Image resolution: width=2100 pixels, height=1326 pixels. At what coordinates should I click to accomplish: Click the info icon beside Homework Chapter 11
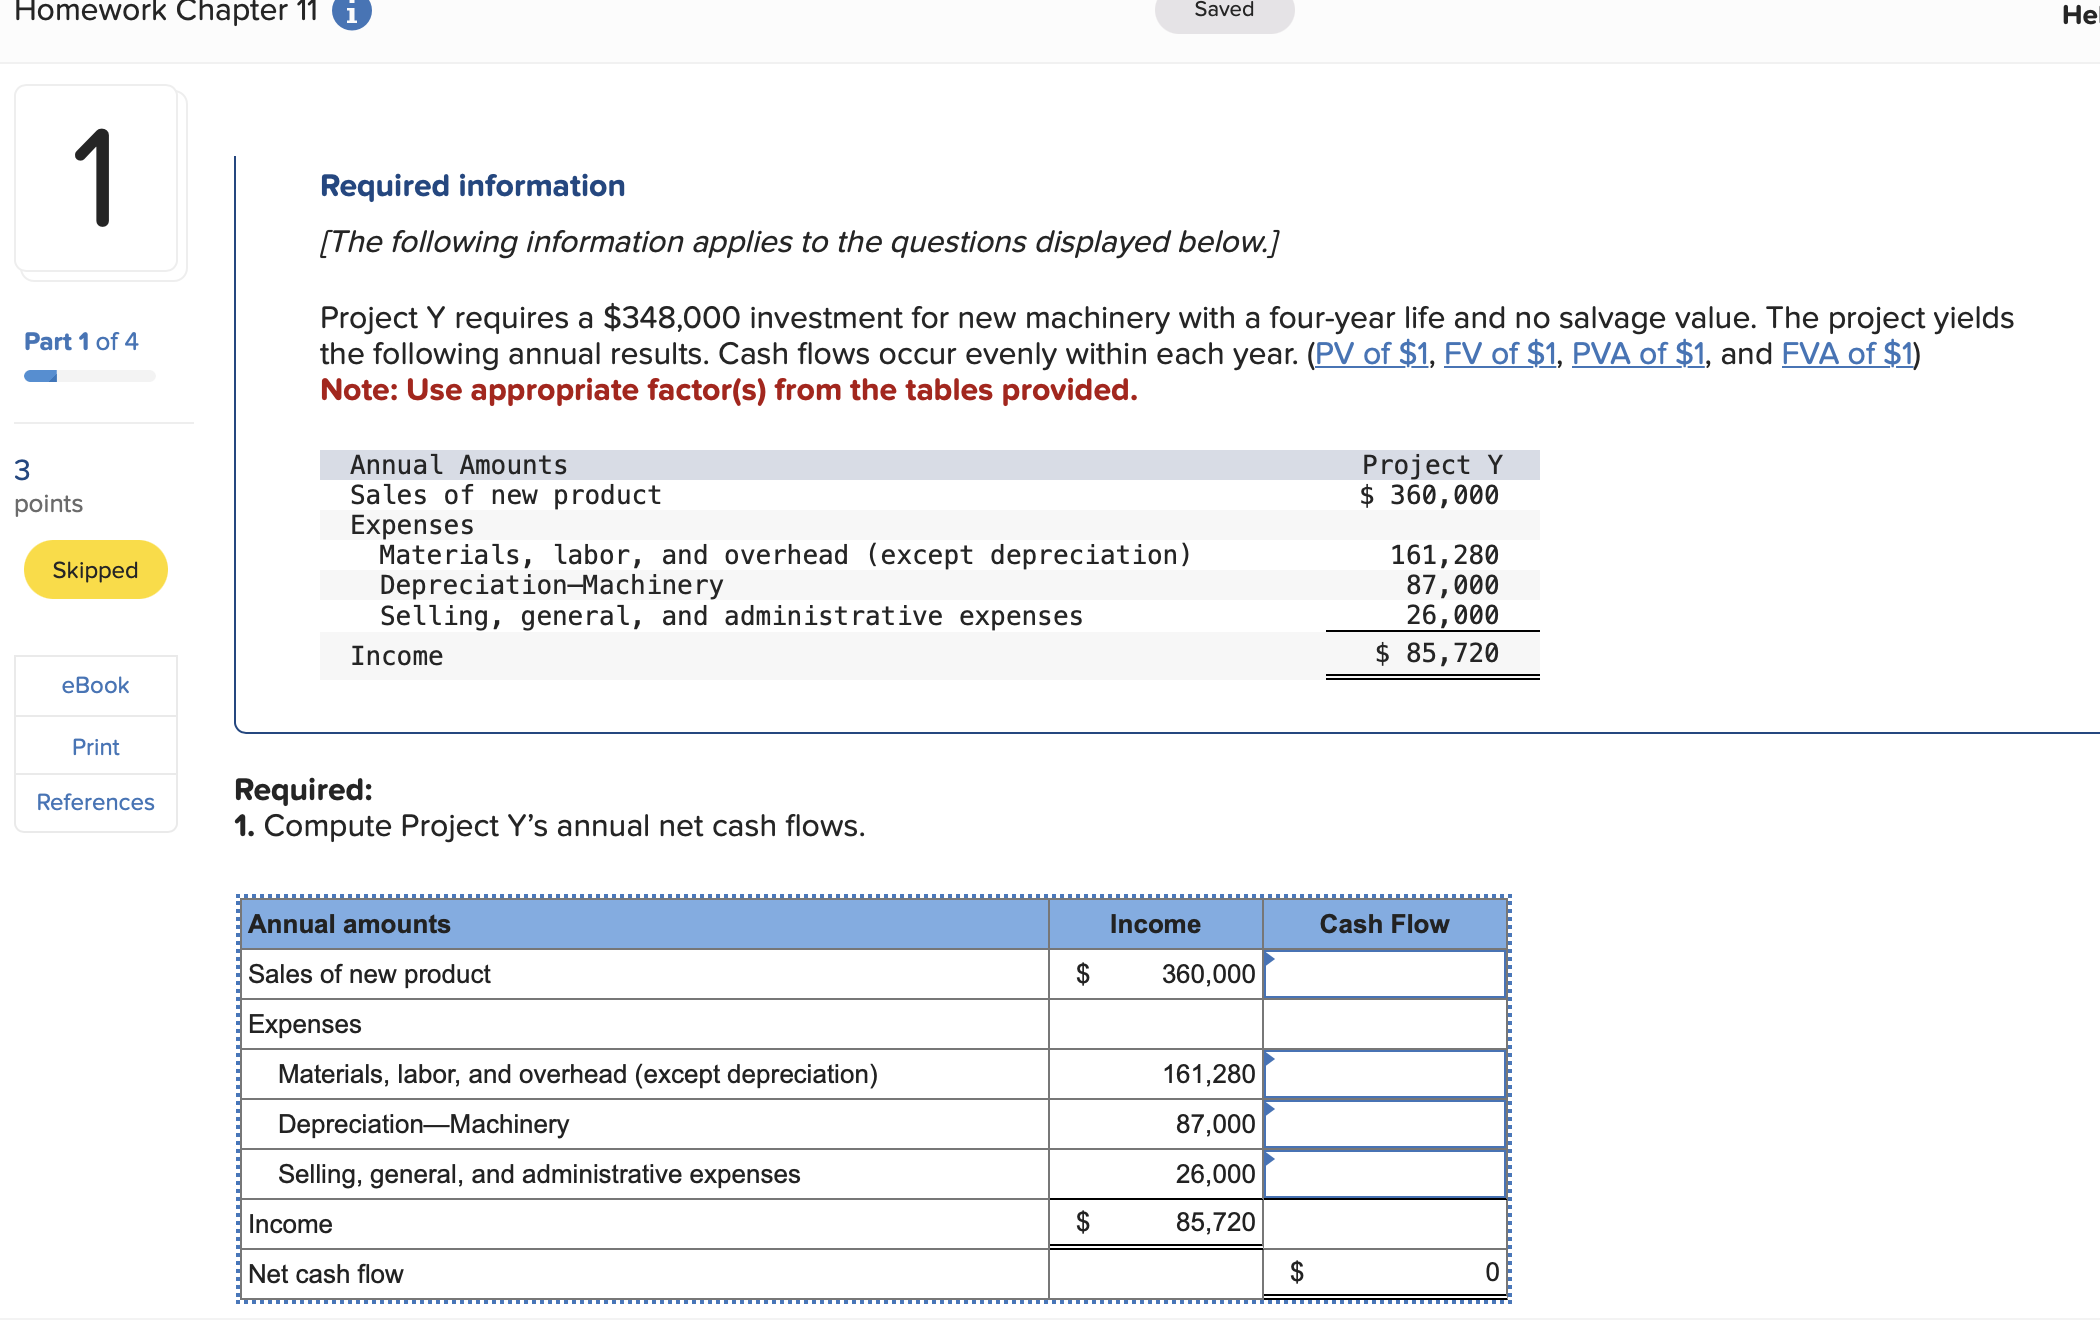click(x=351, y=13)
